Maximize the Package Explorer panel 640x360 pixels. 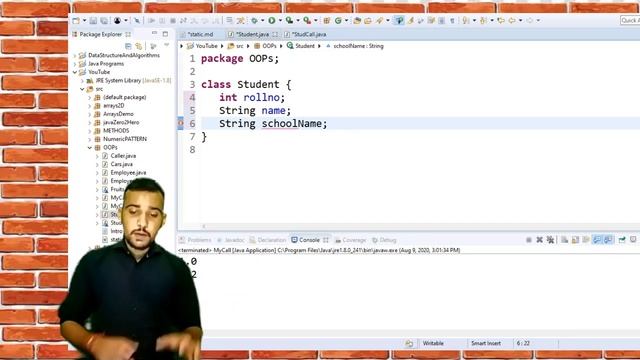pyautogui.click(x=165, y=34)
